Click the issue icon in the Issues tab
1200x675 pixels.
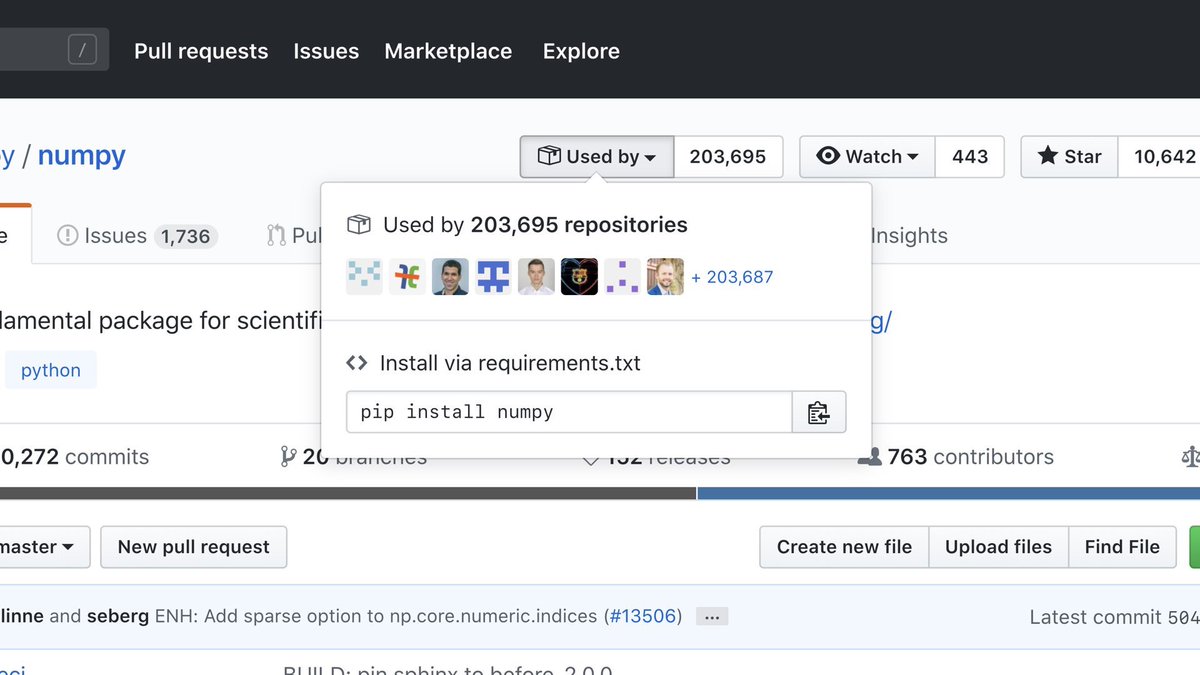[x=67, y=236]
